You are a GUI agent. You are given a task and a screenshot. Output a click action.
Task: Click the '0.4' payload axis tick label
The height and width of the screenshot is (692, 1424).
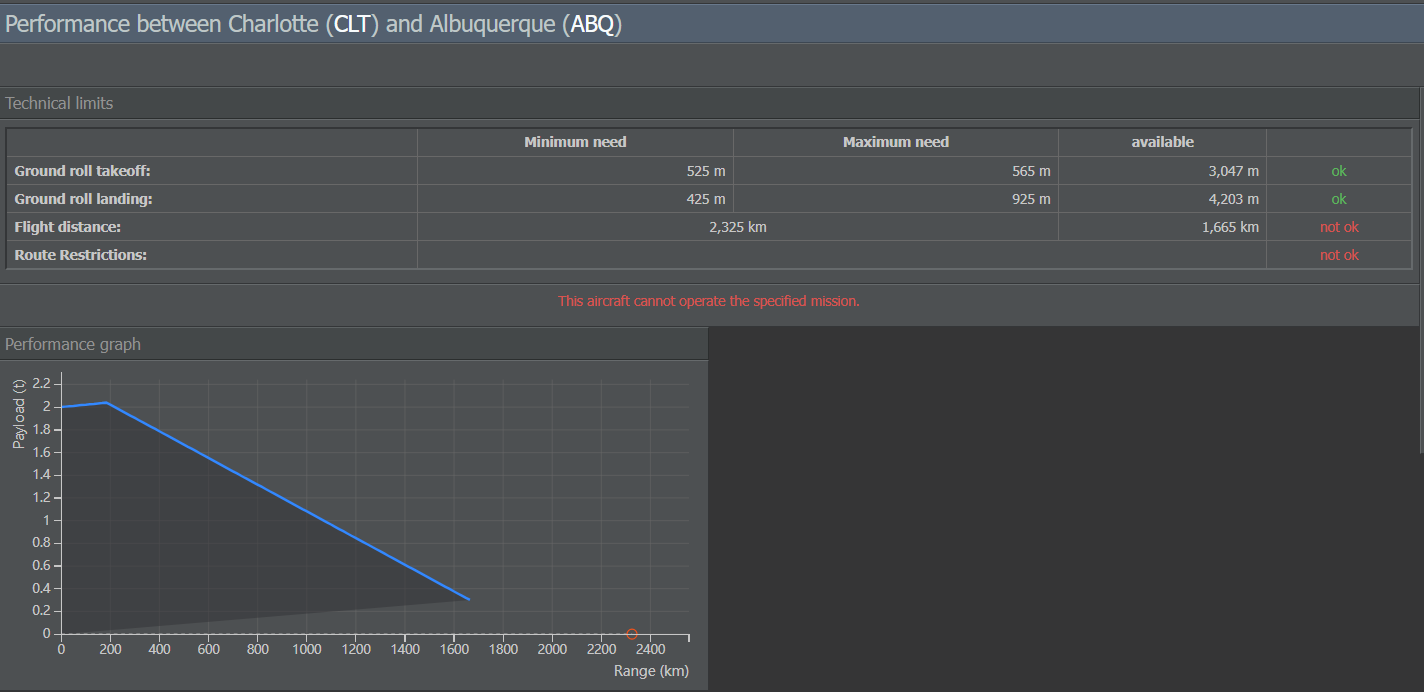[41, 588]
